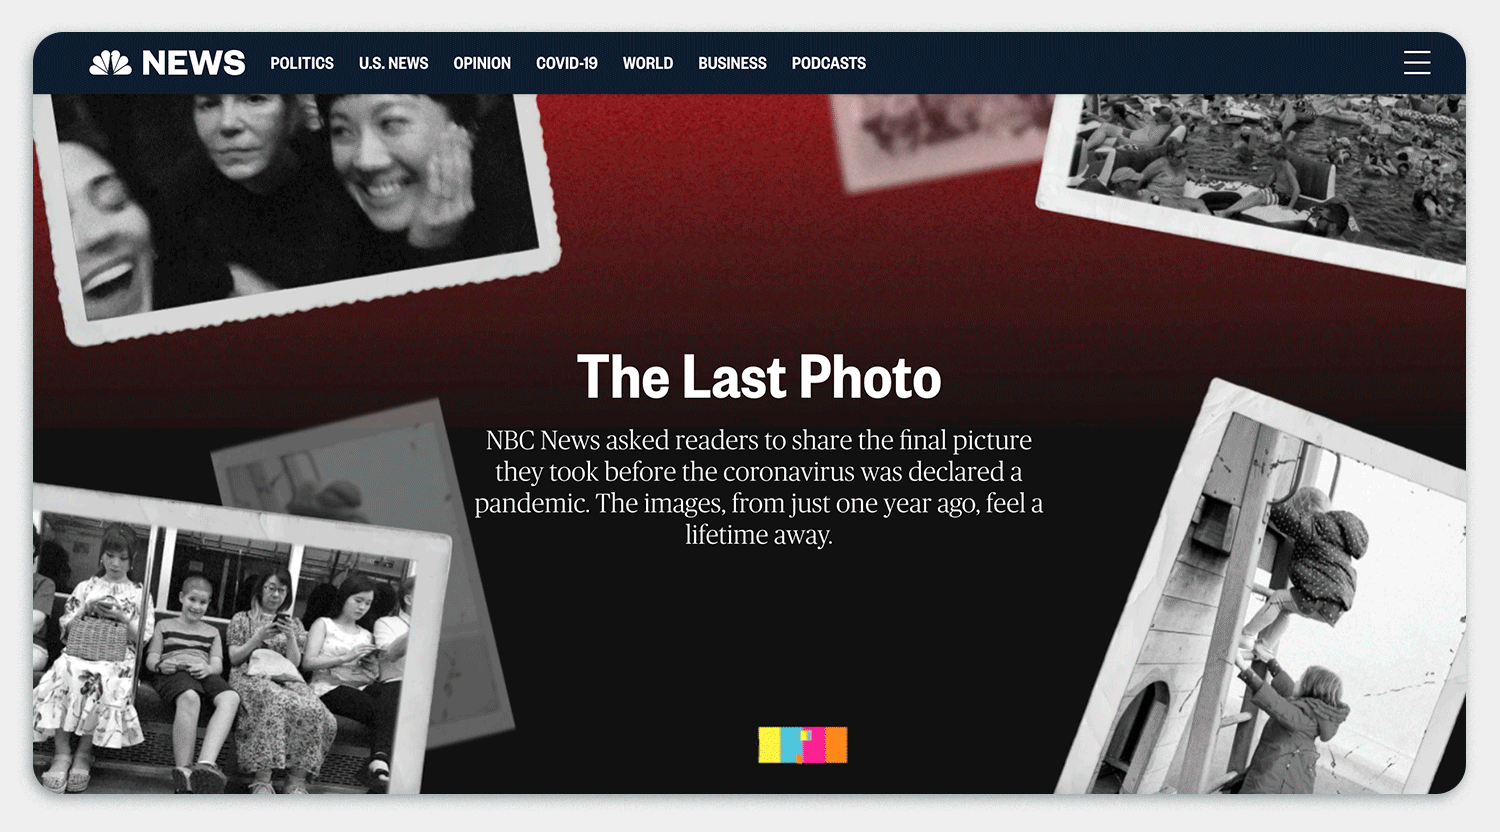Click the NBC peacock logo icon
Screen dimensions: 1500x832
coord(110,63)
